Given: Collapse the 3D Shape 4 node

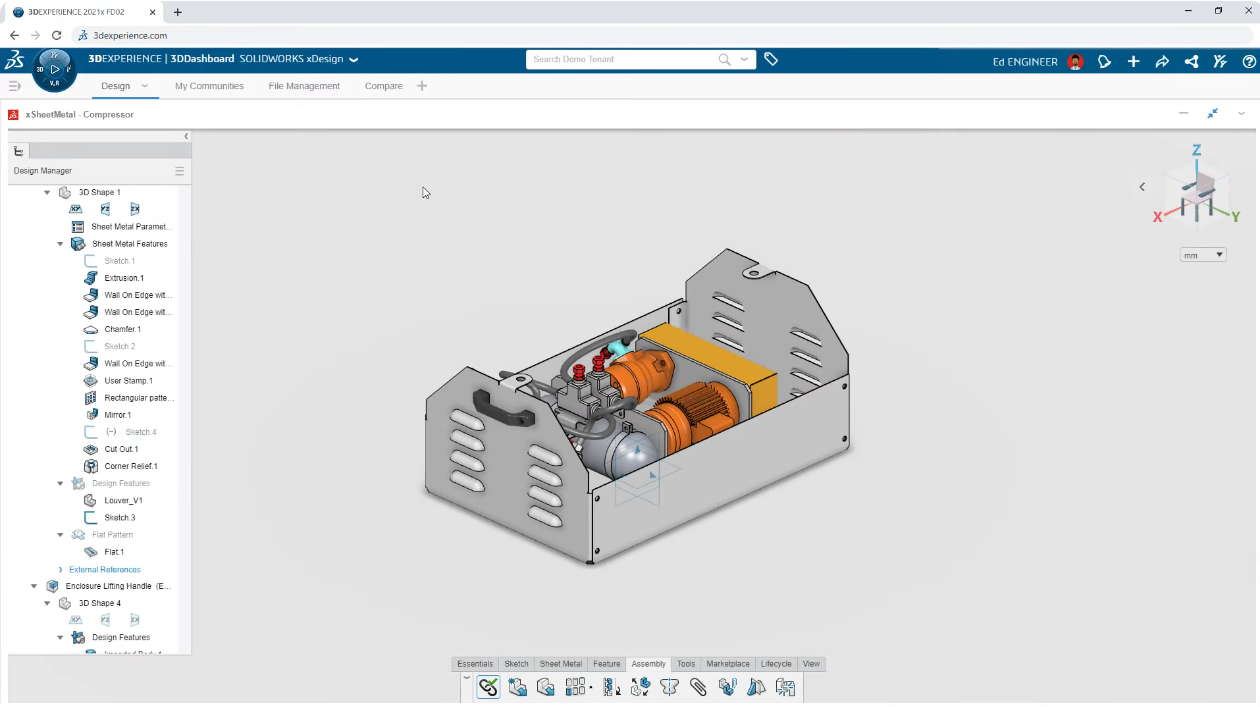Looking at the screenshot, I should click(x=47, y=603).
